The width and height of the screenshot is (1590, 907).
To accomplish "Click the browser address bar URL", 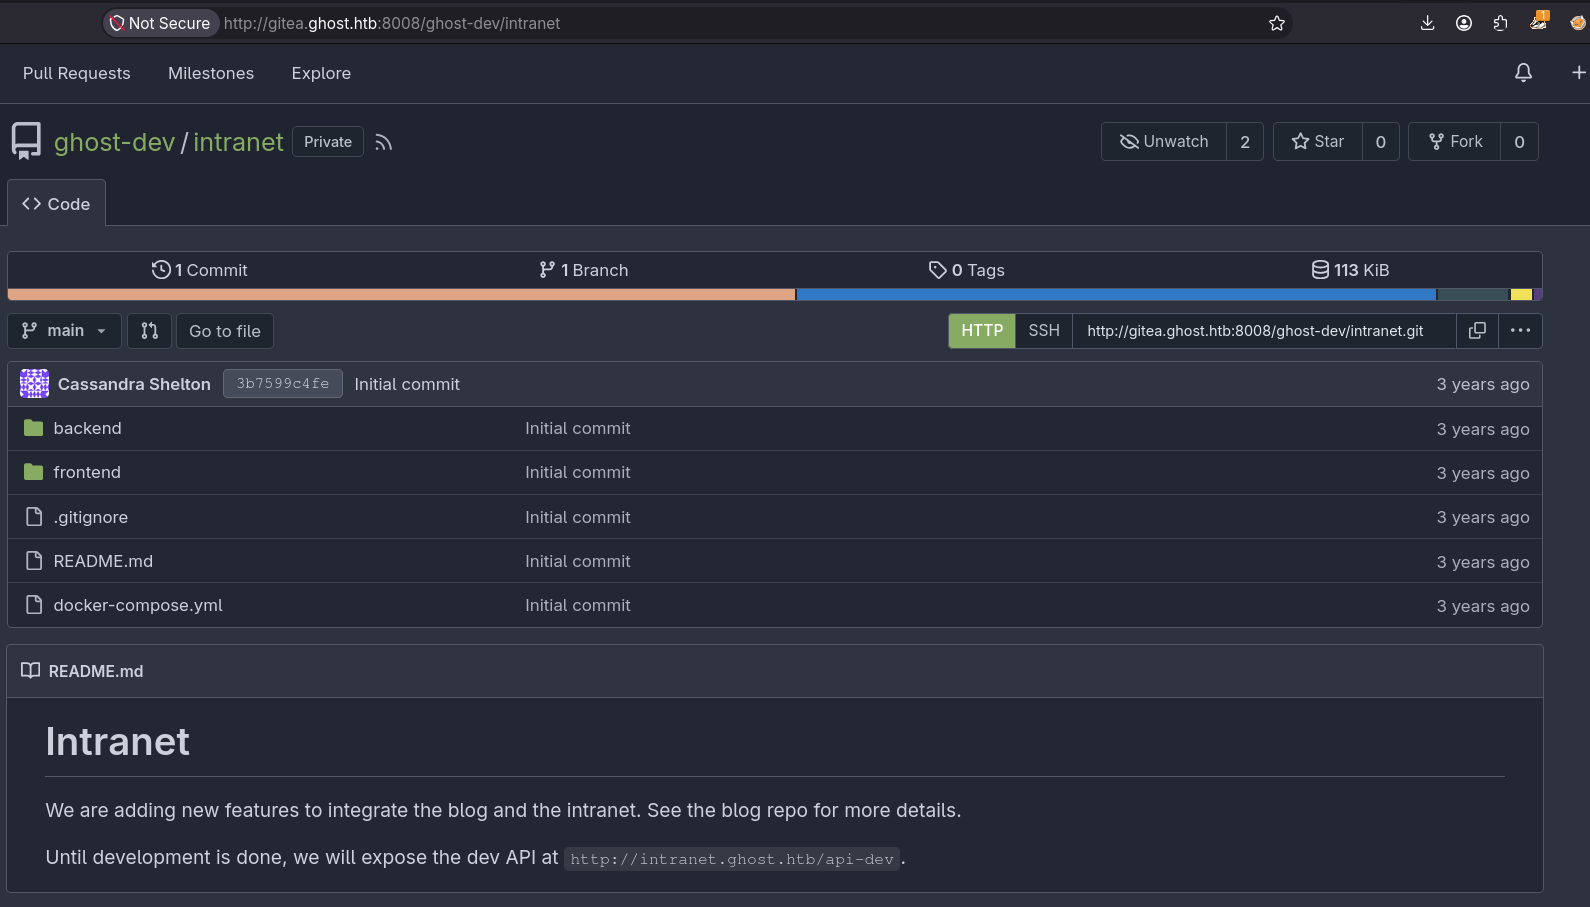I will point(392,23).
